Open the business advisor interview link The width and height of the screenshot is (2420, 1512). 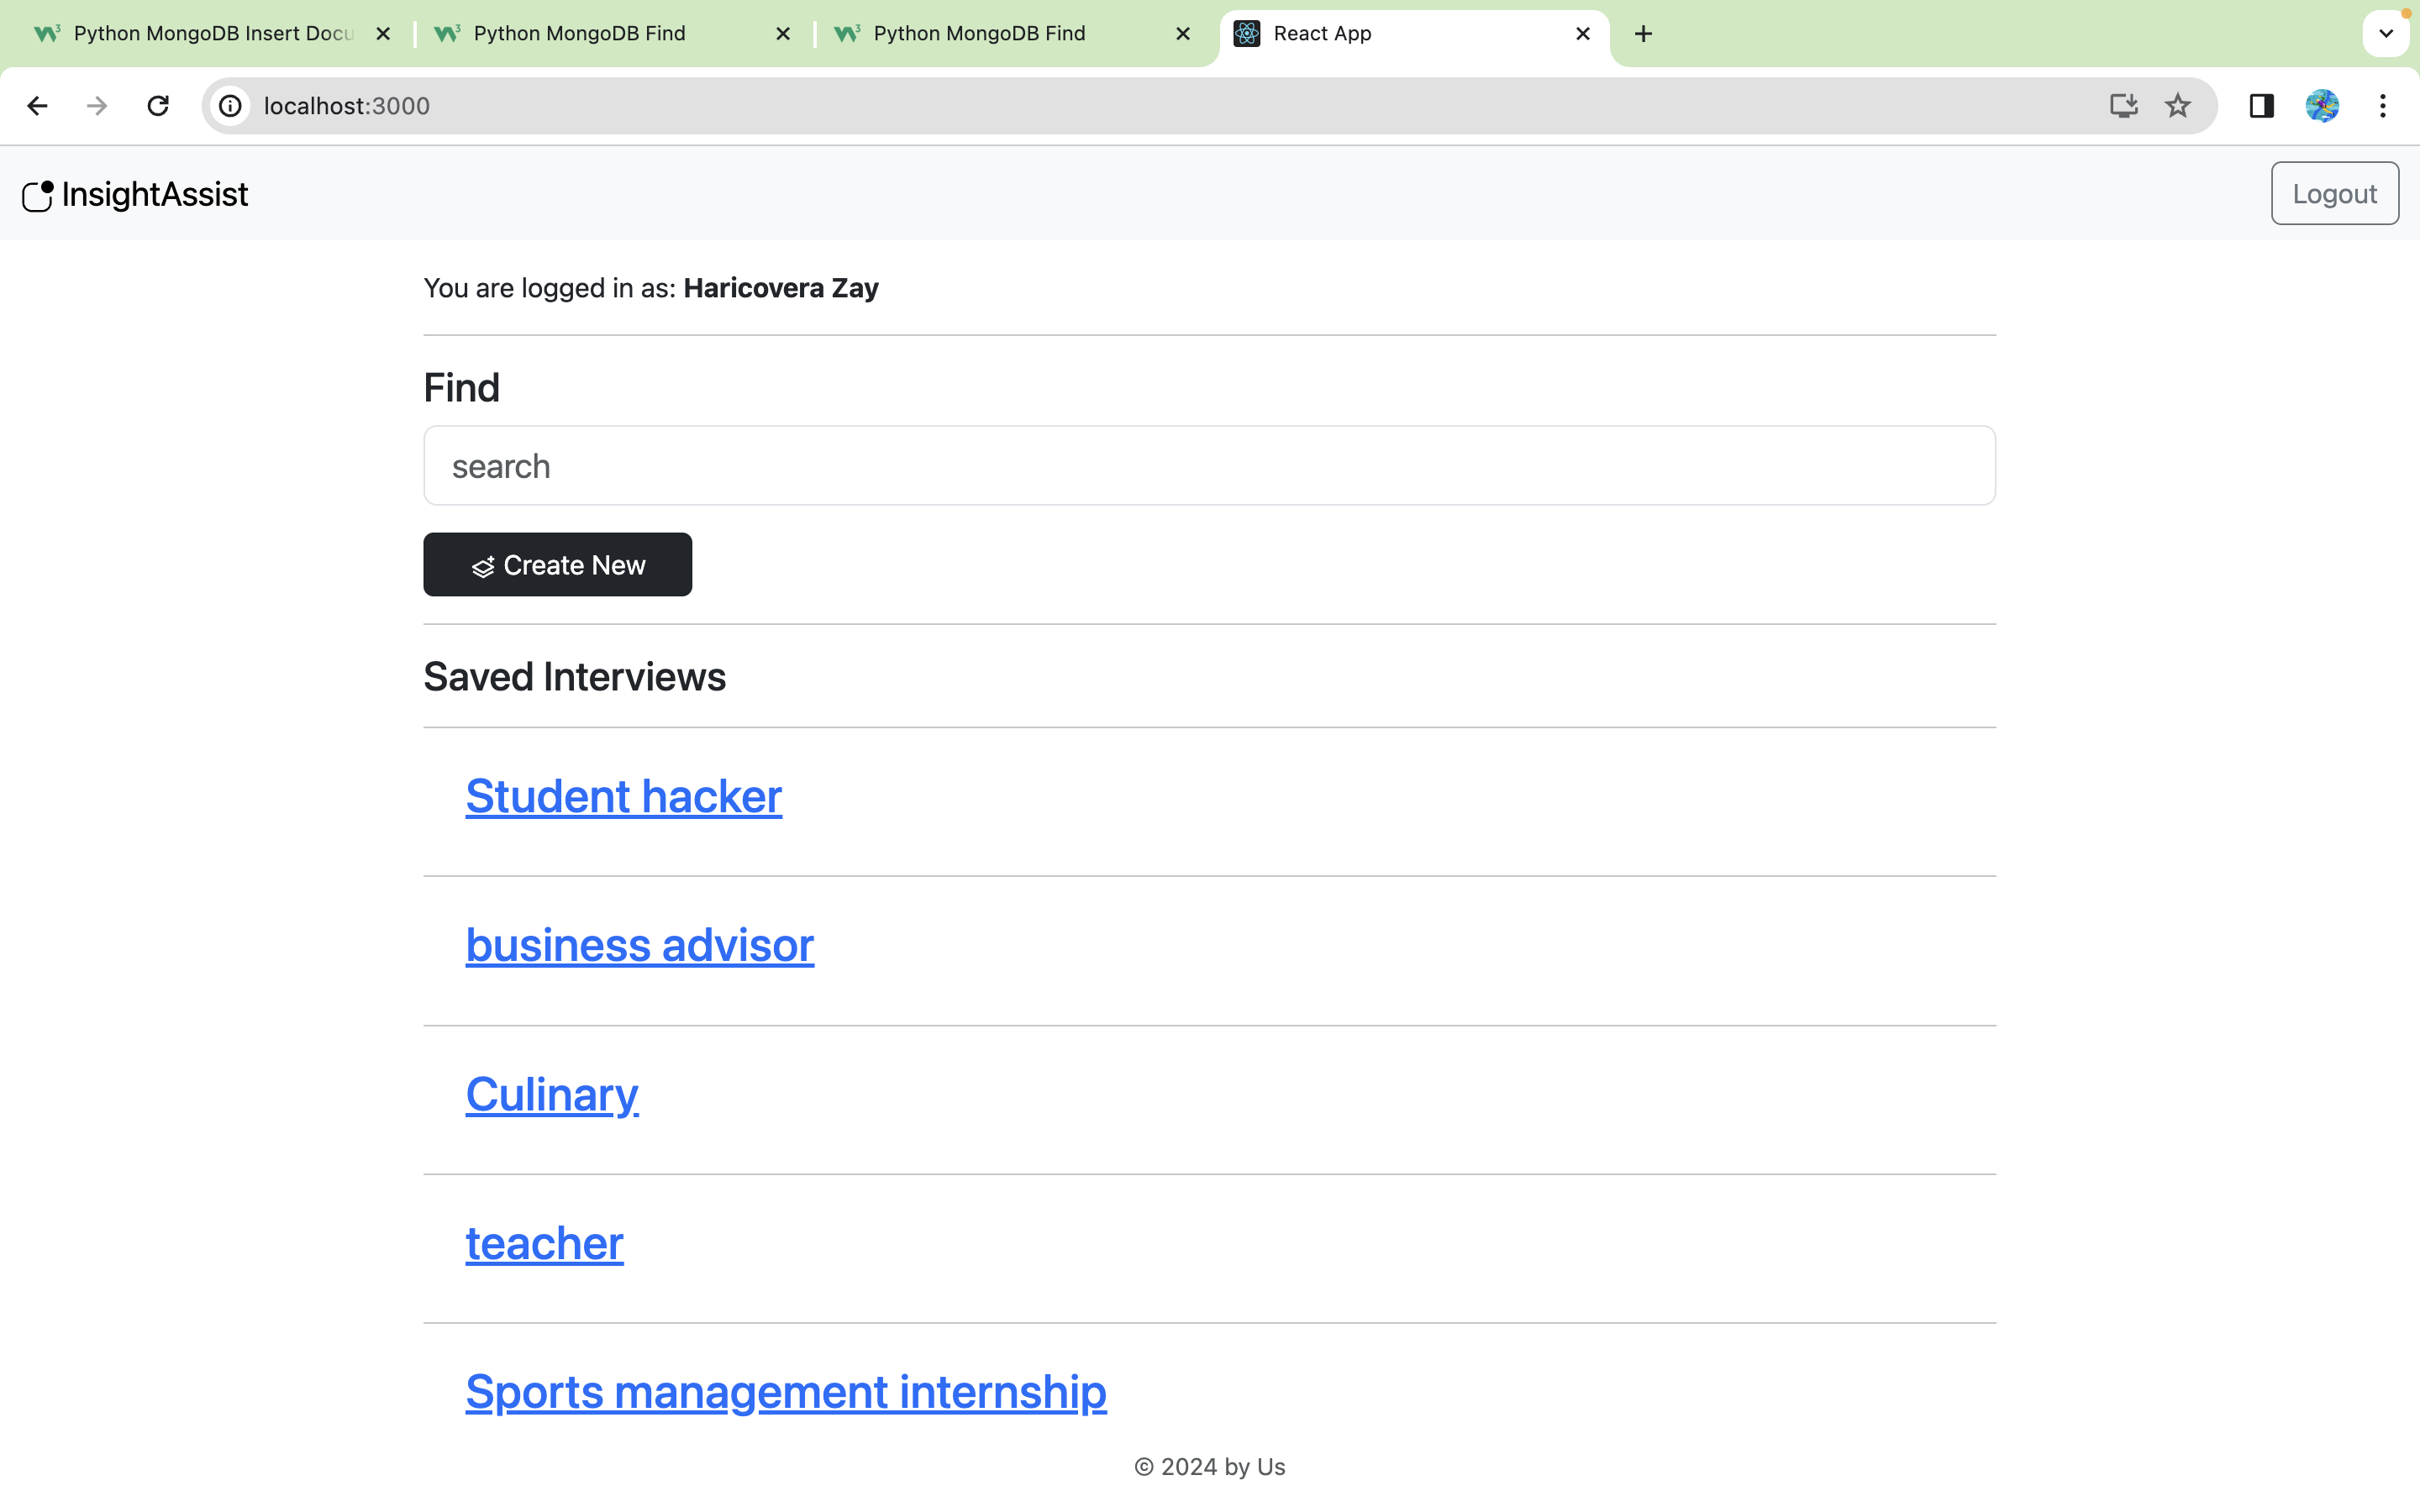click(639, 946)
